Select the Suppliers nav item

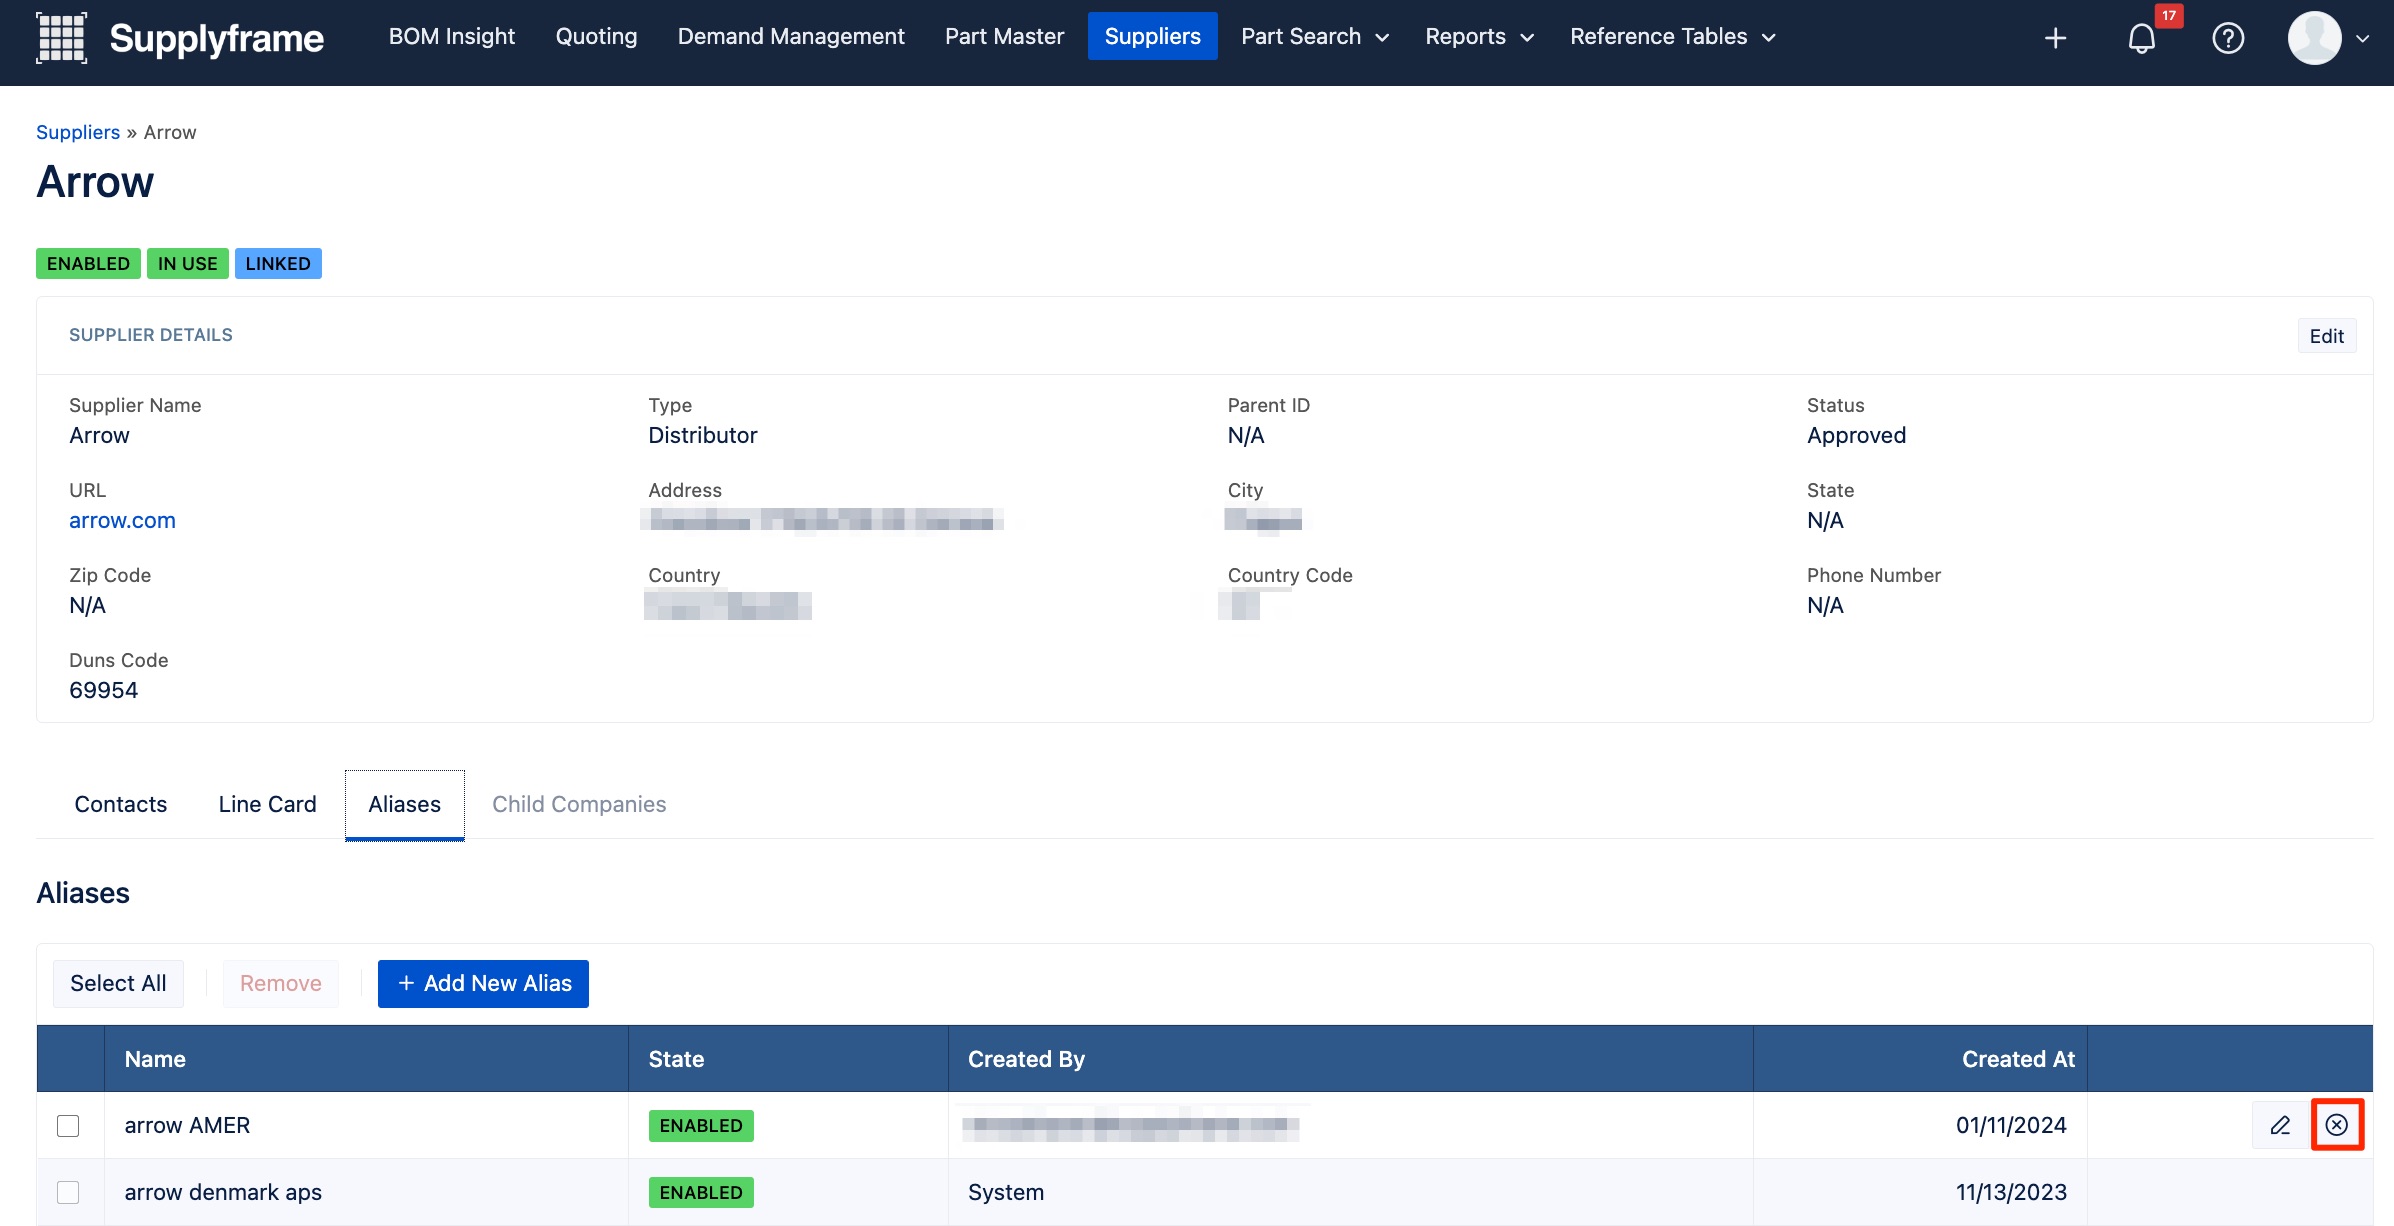click(1152, 37)
